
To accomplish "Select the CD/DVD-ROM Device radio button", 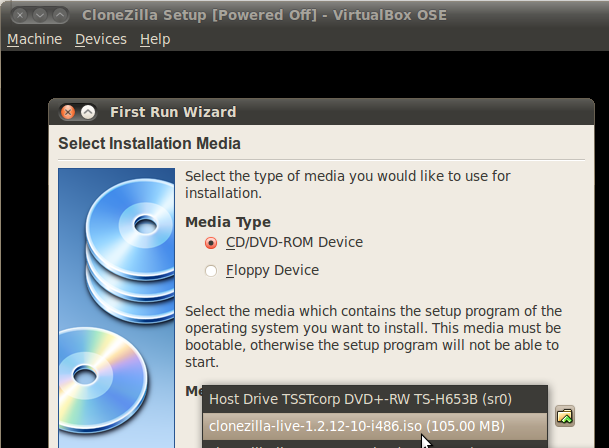I will point(211,243).
